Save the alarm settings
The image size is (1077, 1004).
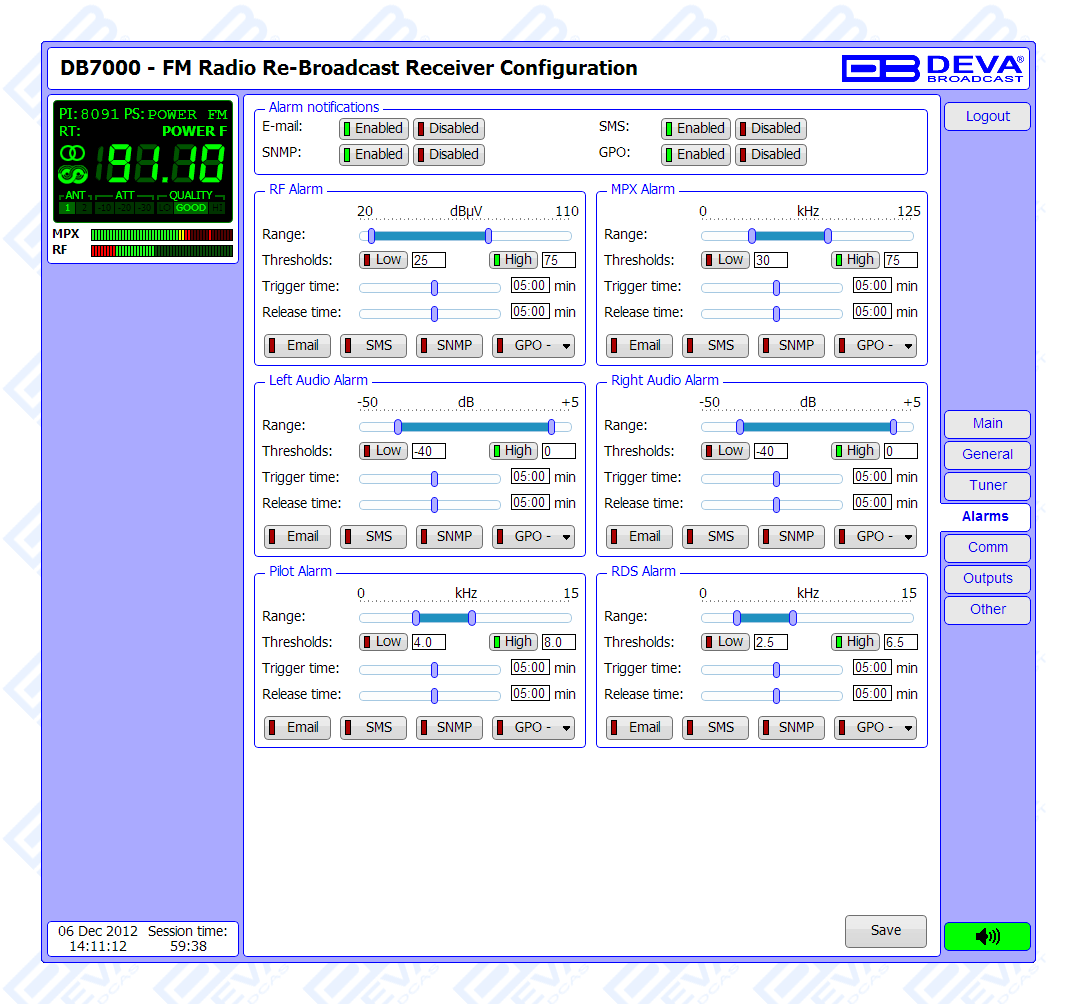[885, 930]
